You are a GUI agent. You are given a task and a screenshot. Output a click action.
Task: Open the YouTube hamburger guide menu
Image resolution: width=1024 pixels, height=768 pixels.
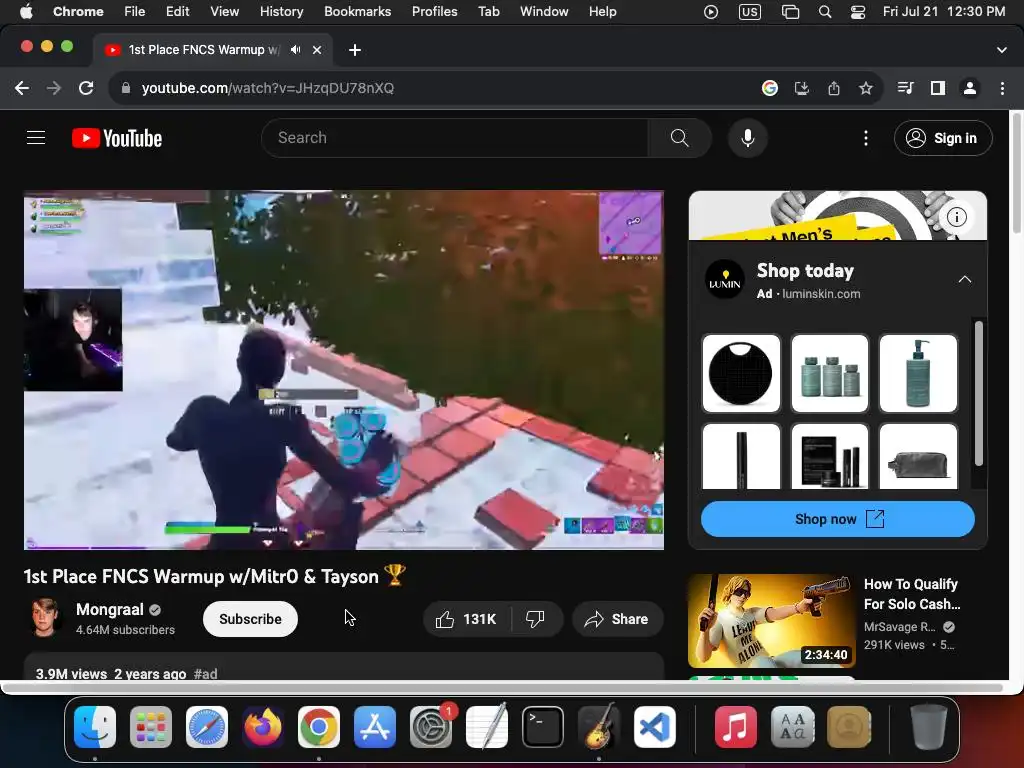coord(36,138)
